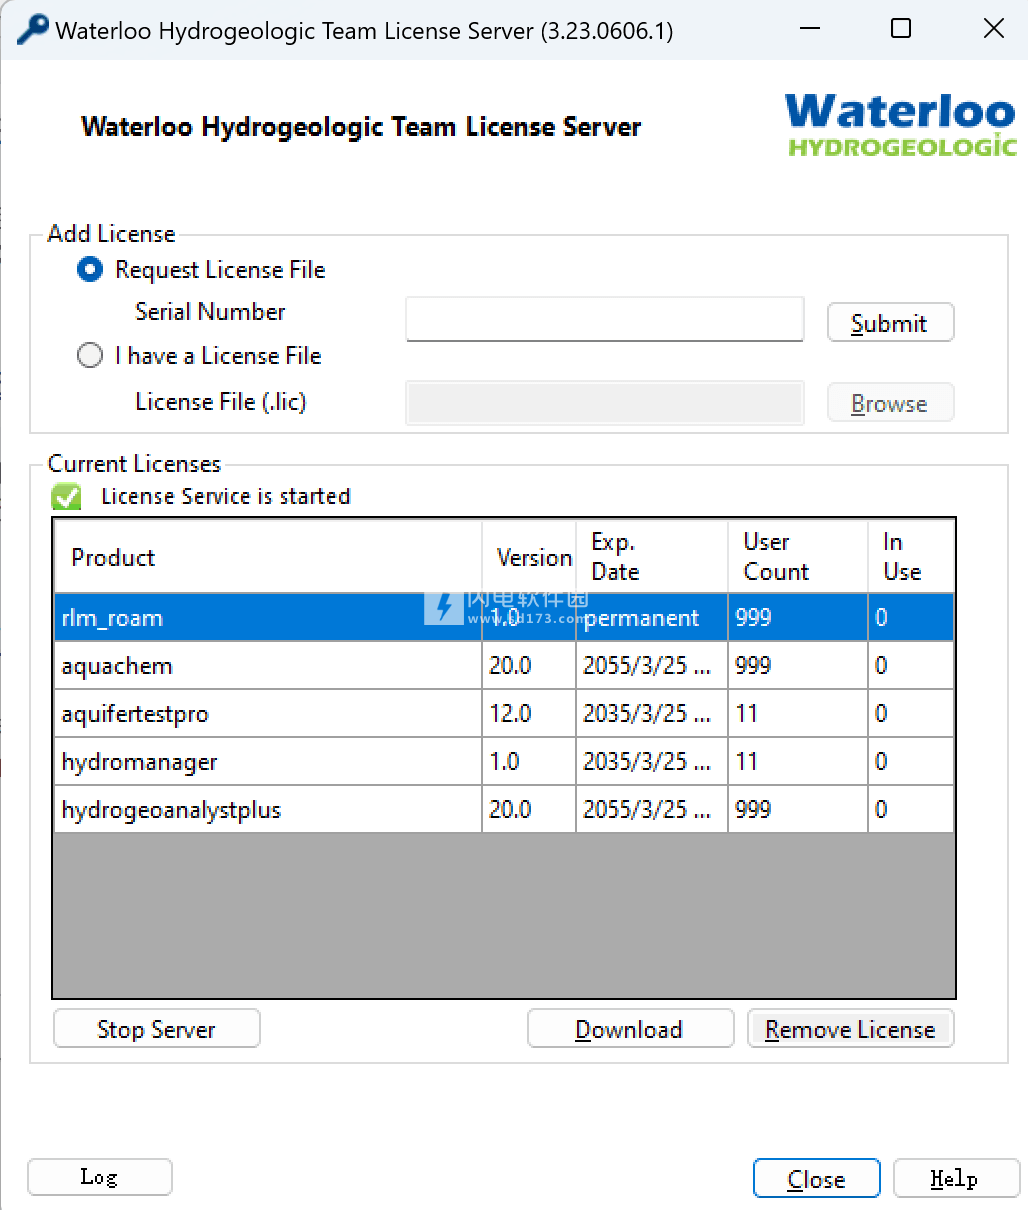Click hydromanager's user count 11 cell
The width and height of the screenshot is (1028, 1210).
(x=798, y=762)
